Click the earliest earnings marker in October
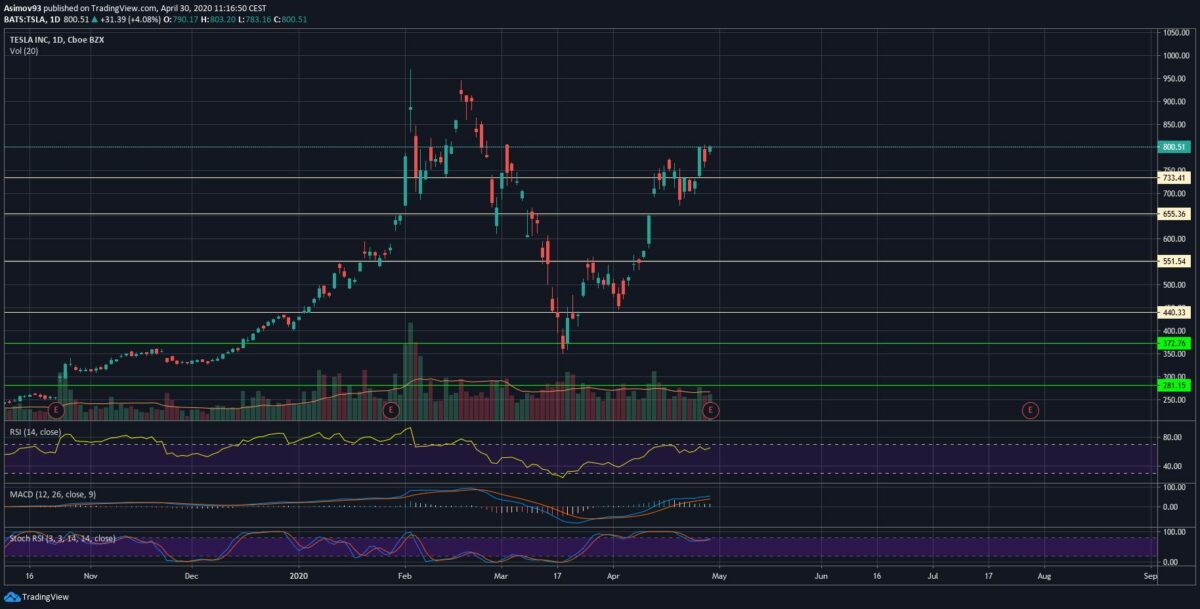 coord(56,410)
